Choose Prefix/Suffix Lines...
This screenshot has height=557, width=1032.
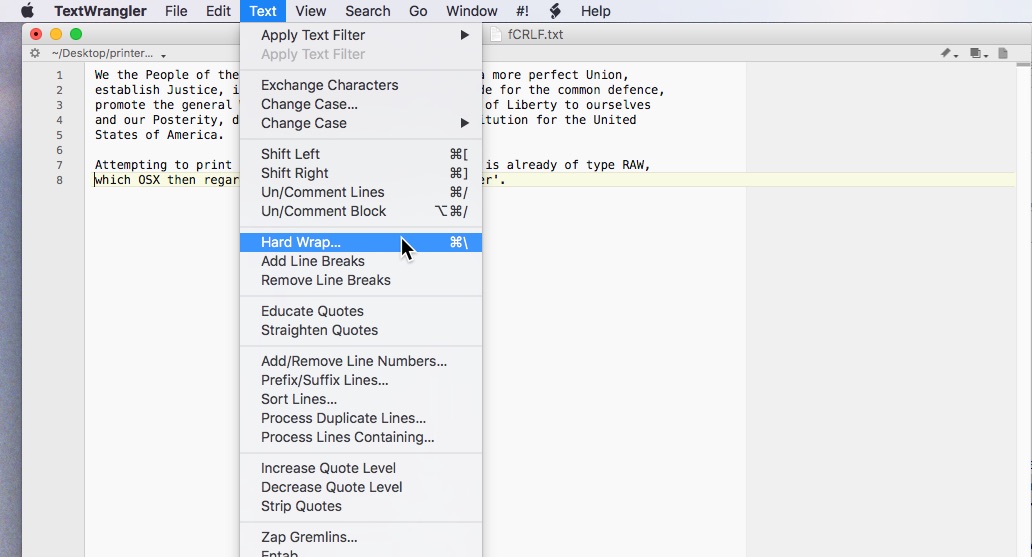click(361, 381)
